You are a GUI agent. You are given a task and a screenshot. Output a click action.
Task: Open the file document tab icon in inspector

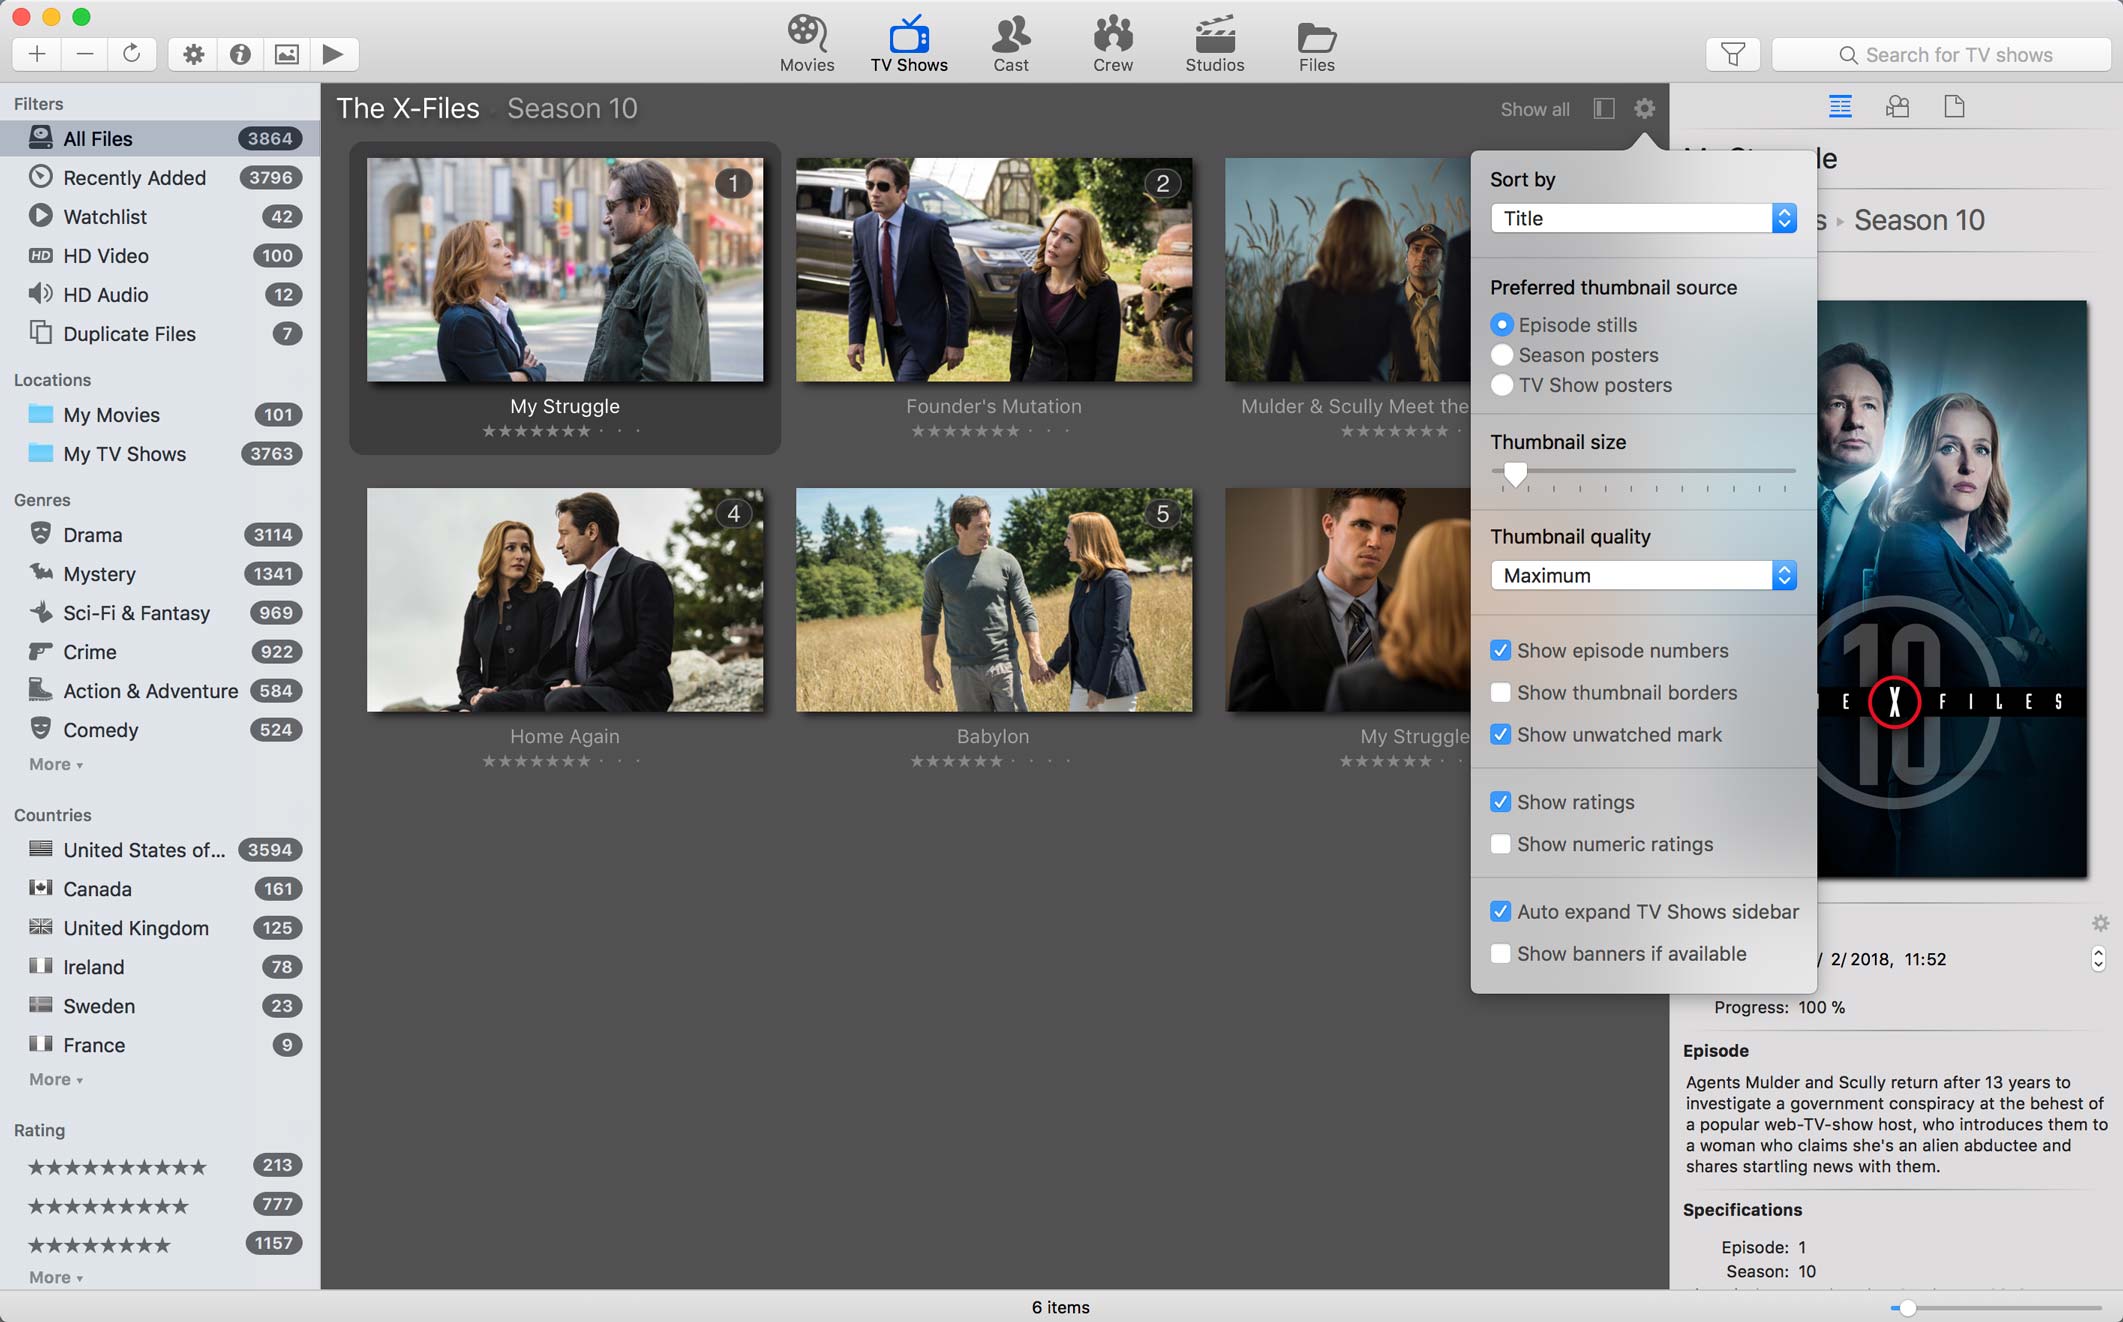click(x=1954, y=106)
